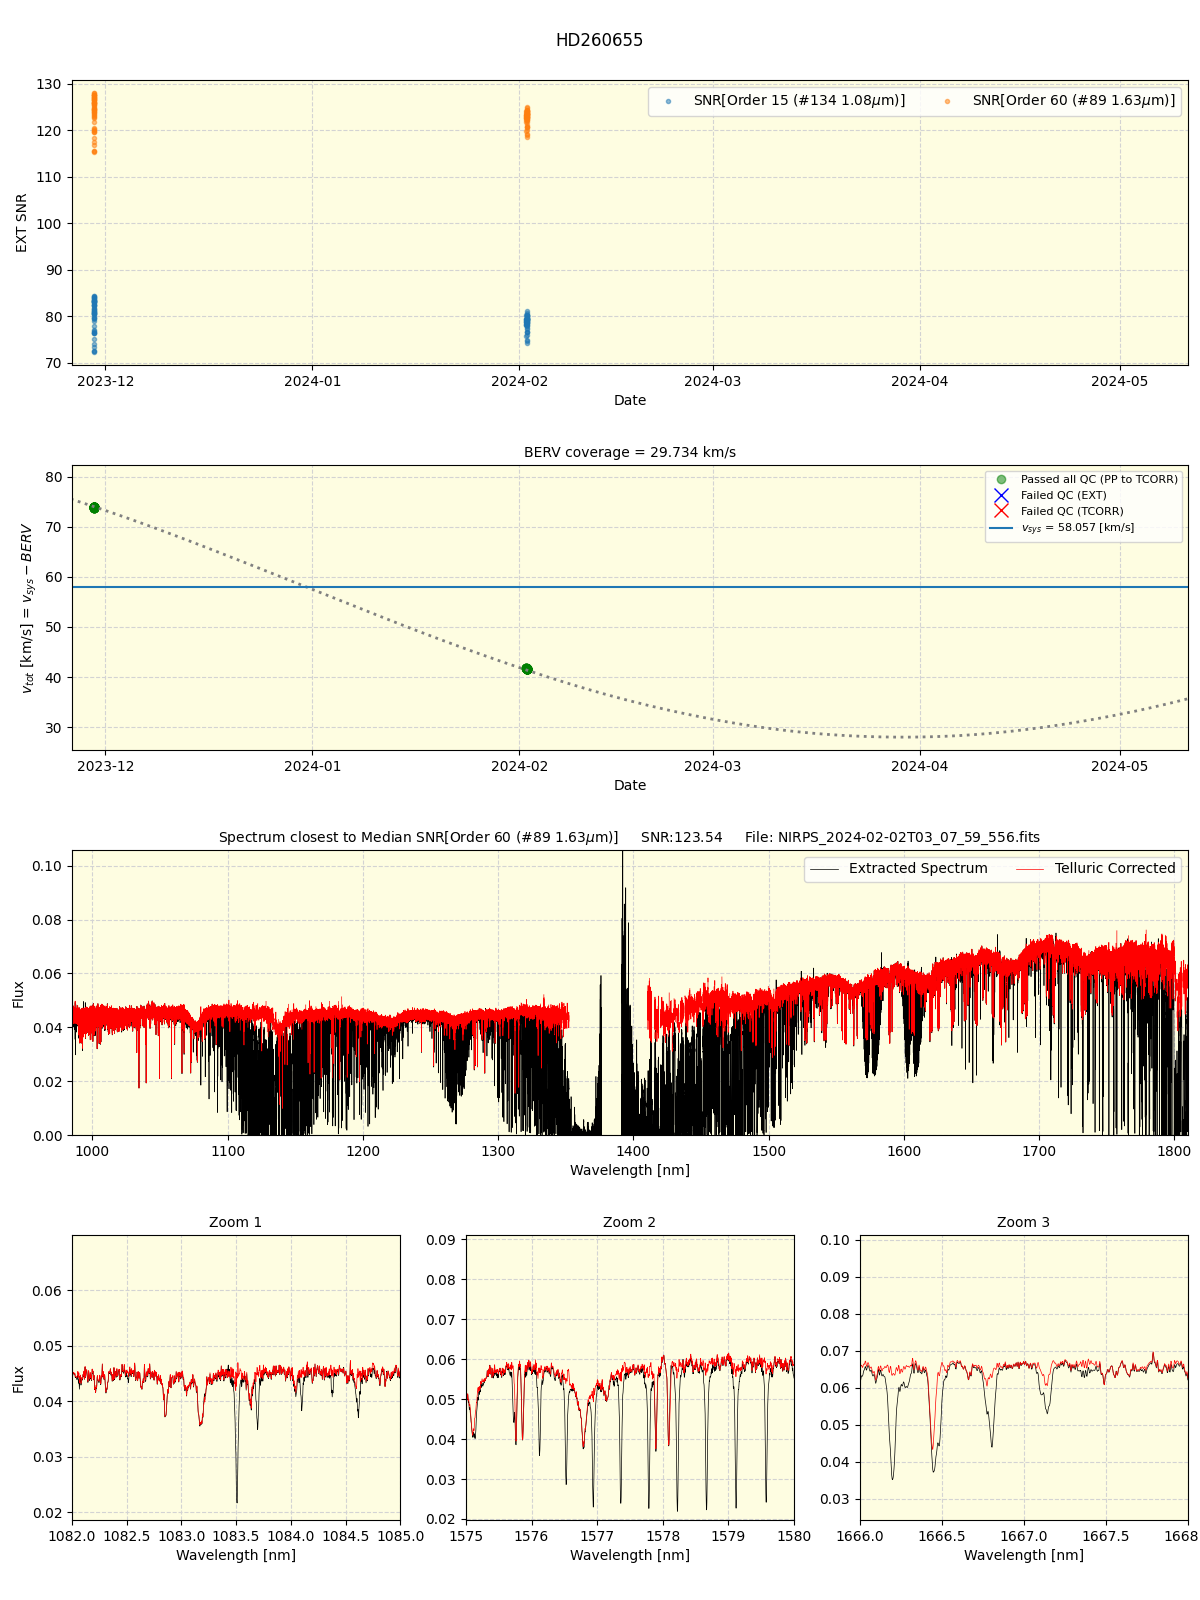The image size is (1200, 1600).
Task: Click the green data point near 2023-12 in BERV plot
Action: click(x=94, y=508)
